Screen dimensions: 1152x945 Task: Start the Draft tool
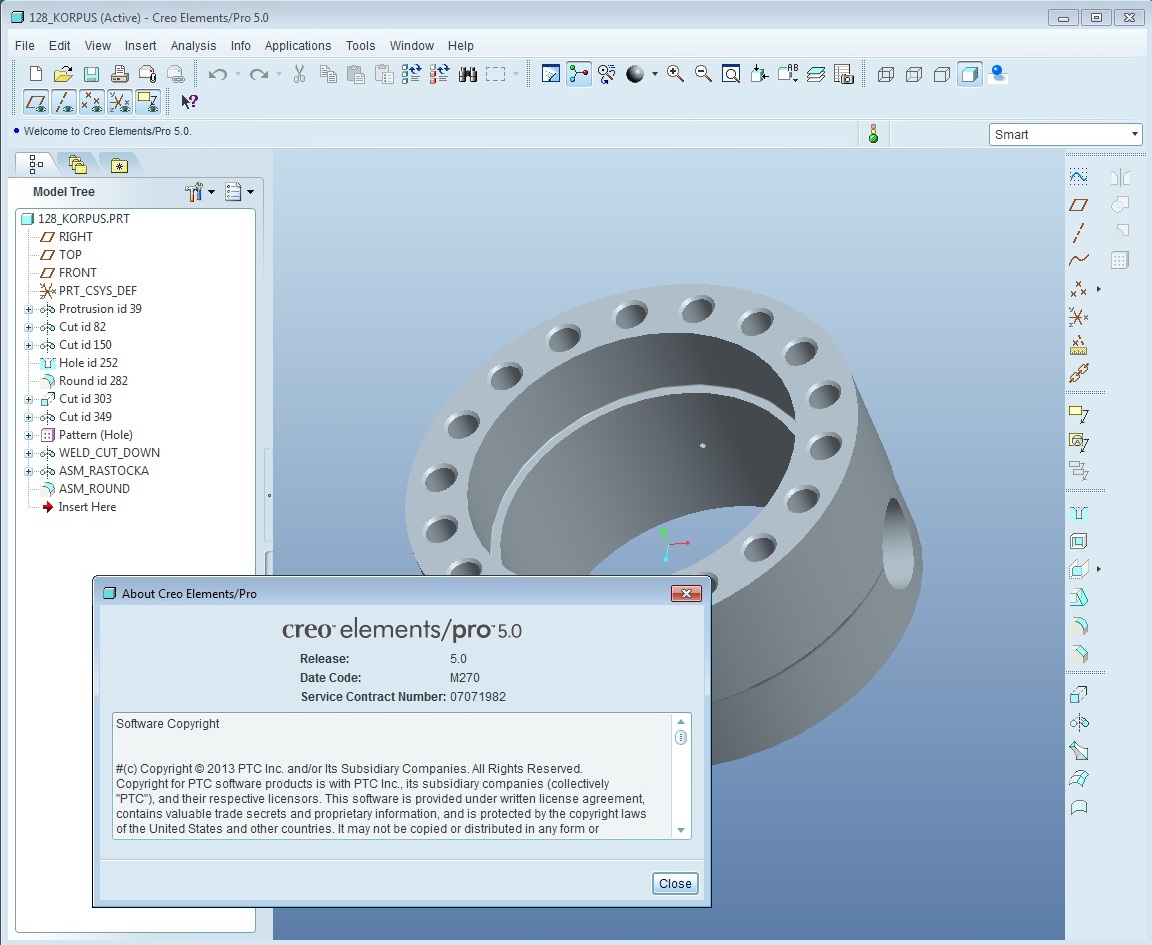[1079, 597]
